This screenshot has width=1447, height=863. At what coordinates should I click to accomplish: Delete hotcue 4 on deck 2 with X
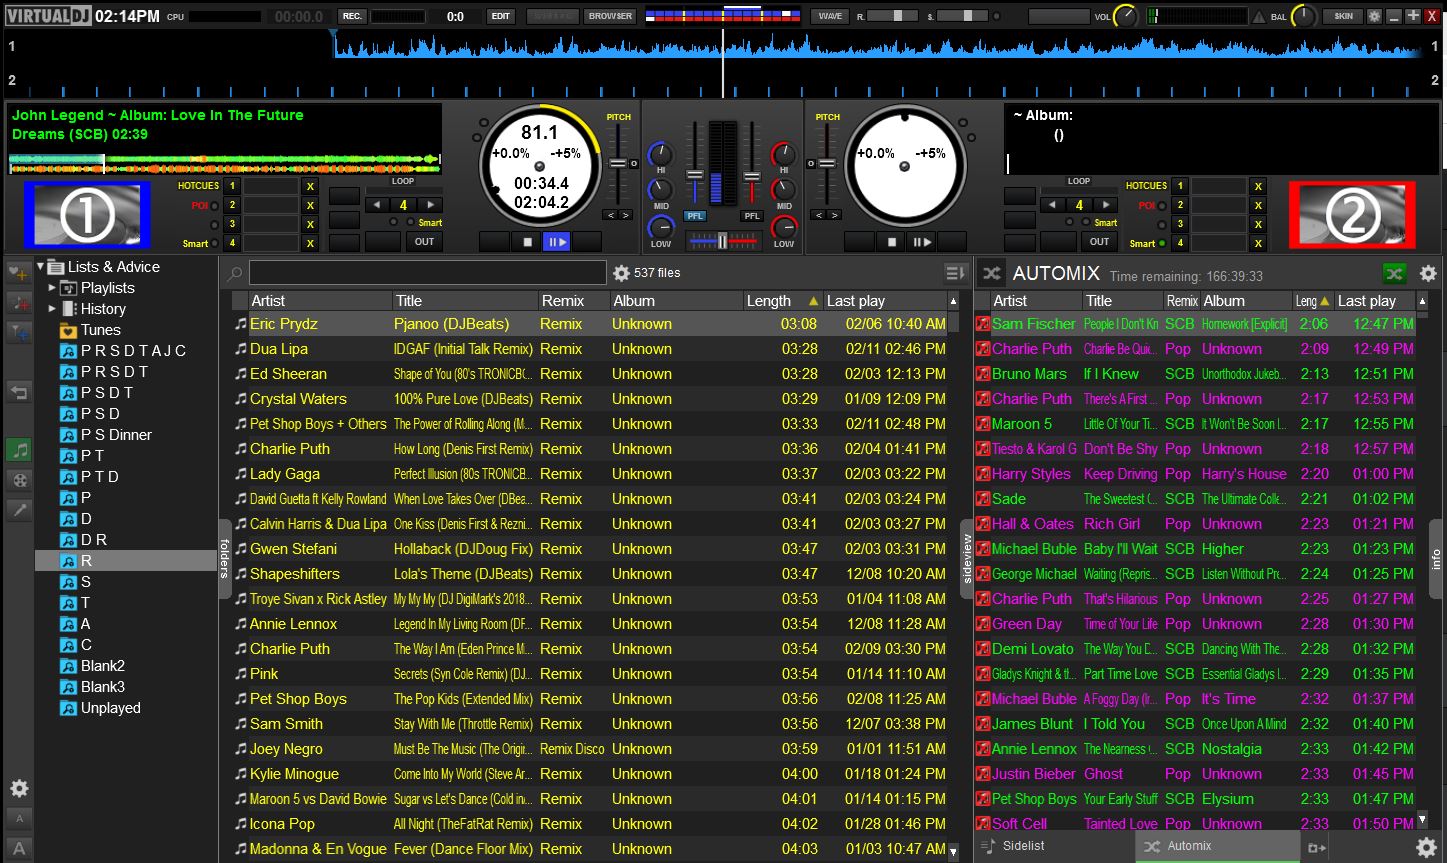(1258, 243)
